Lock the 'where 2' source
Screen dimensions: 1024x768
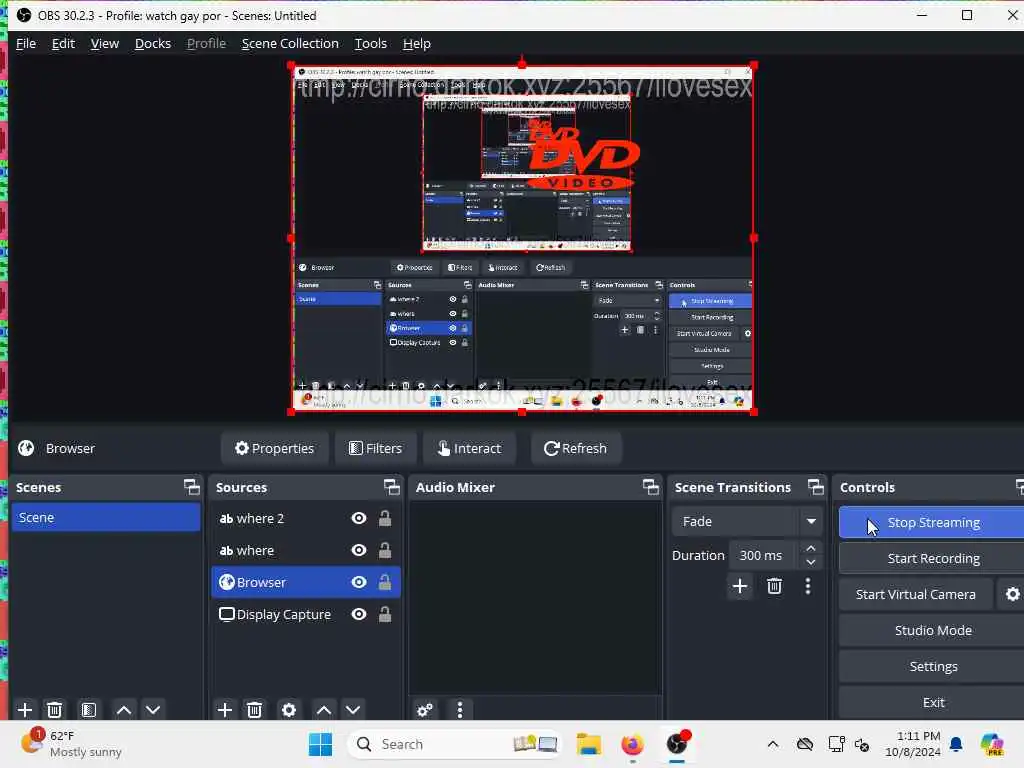pyautogui.click(x=385, y=518)
